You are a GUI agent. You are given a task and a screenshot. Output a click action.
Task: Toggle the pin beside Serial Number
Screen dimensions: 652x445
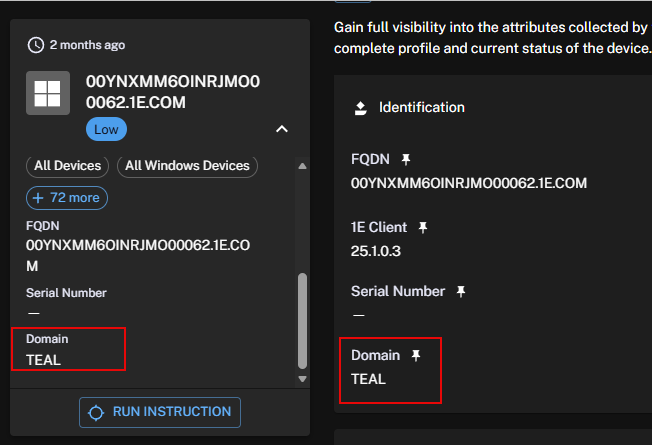tap(461, 291)
